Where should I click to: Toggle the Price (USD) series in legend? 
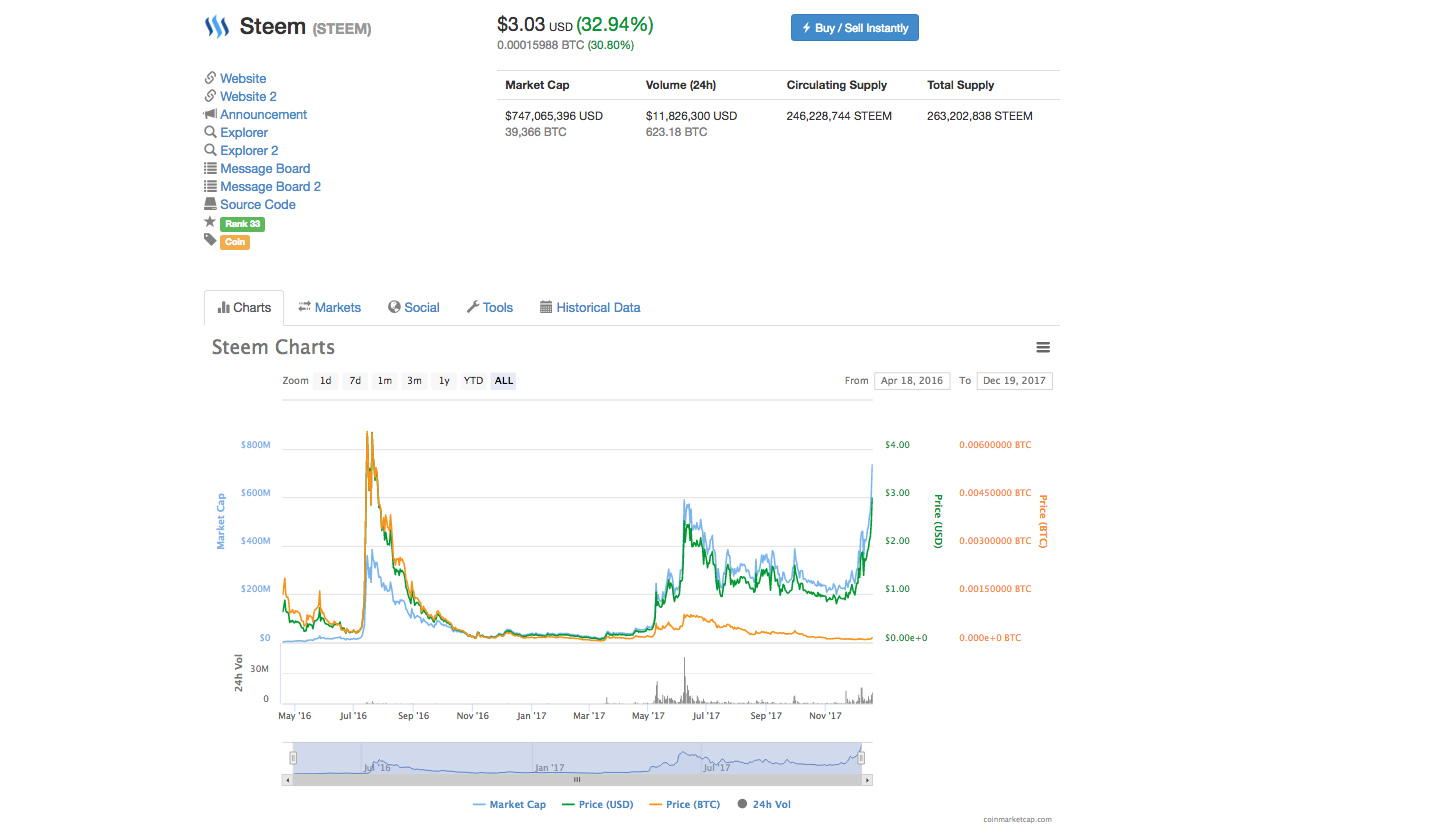point(598,804)
